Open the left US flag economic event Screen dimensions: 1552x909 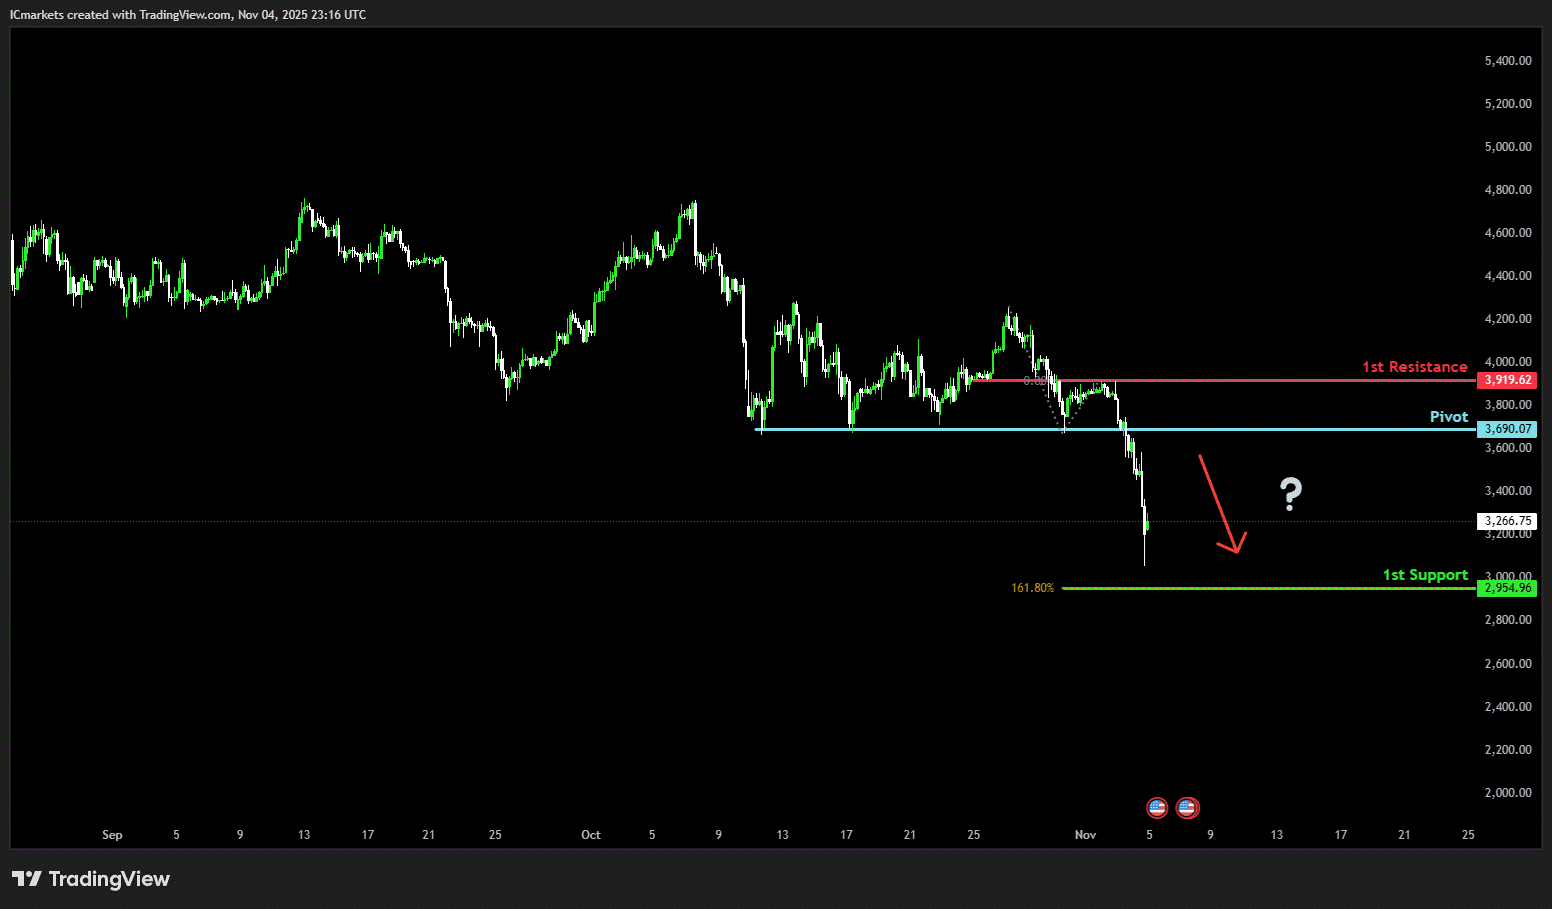1157,807
